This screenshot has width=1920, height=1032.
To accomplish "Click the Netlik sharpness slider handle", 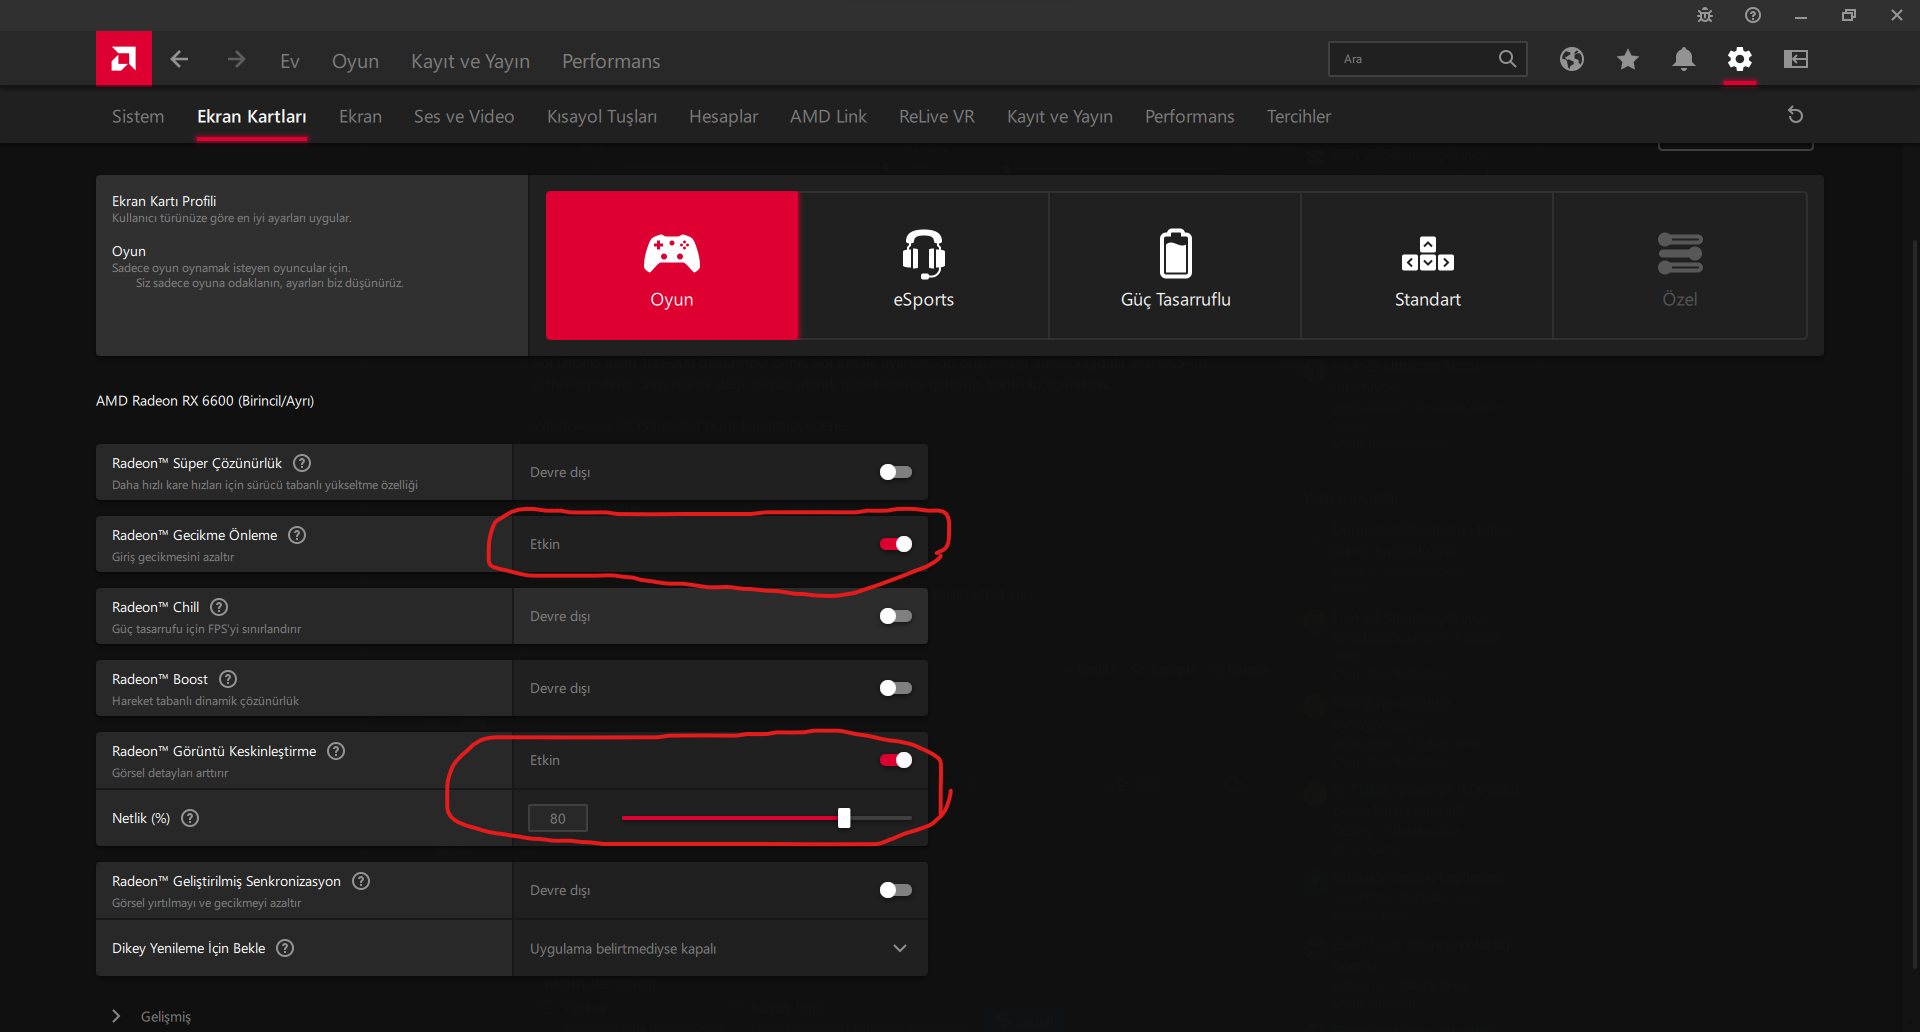I will pos(844,818).
